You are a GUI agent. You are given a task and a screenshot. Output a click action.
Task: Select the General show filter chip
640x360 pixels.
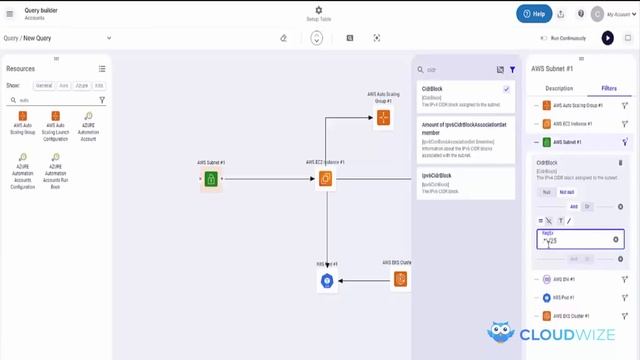click(44, 85)
